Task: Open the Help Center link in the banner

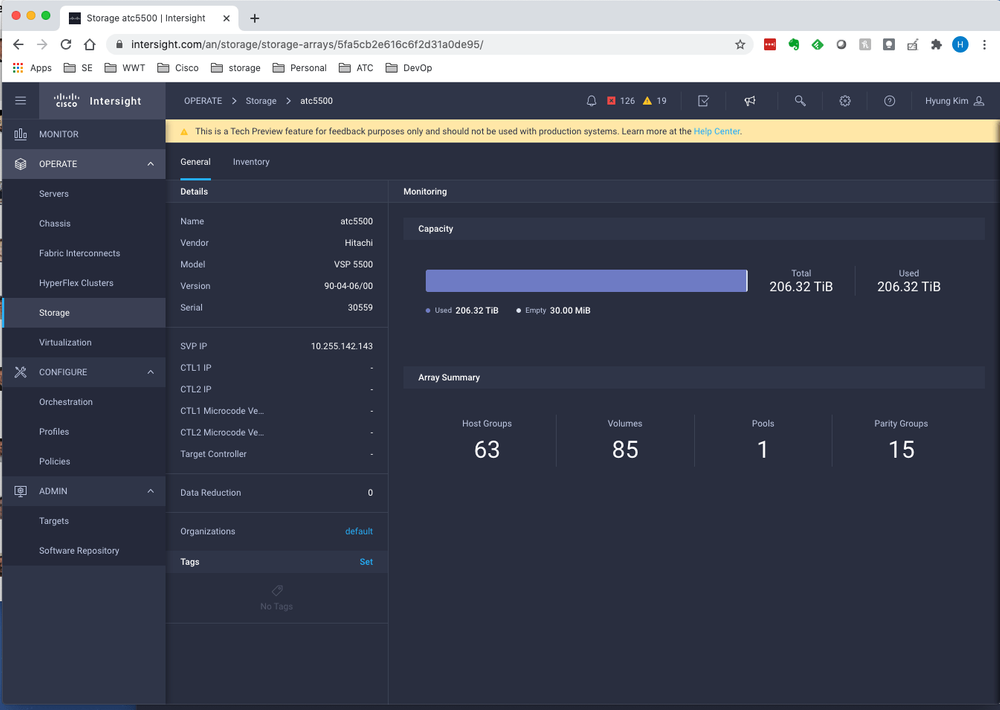Action: point(716,130)
